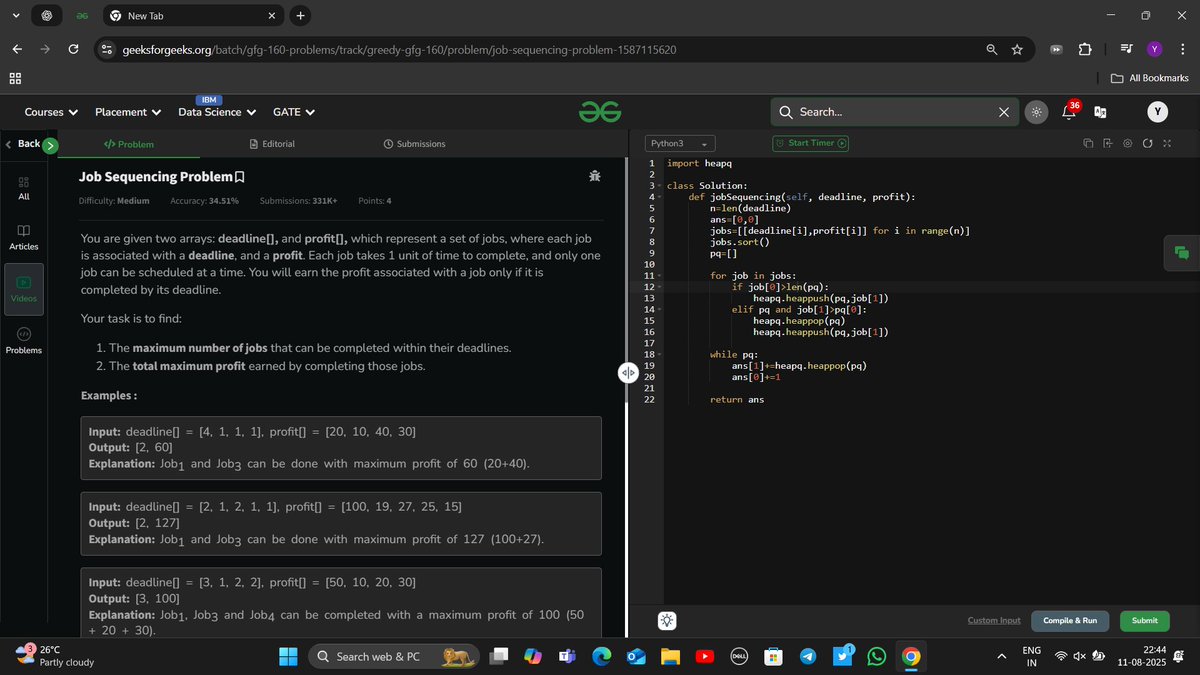The image size is (1200, 675).
Task: Open WhatsApp from the taskbar
Action: (877, 656)
